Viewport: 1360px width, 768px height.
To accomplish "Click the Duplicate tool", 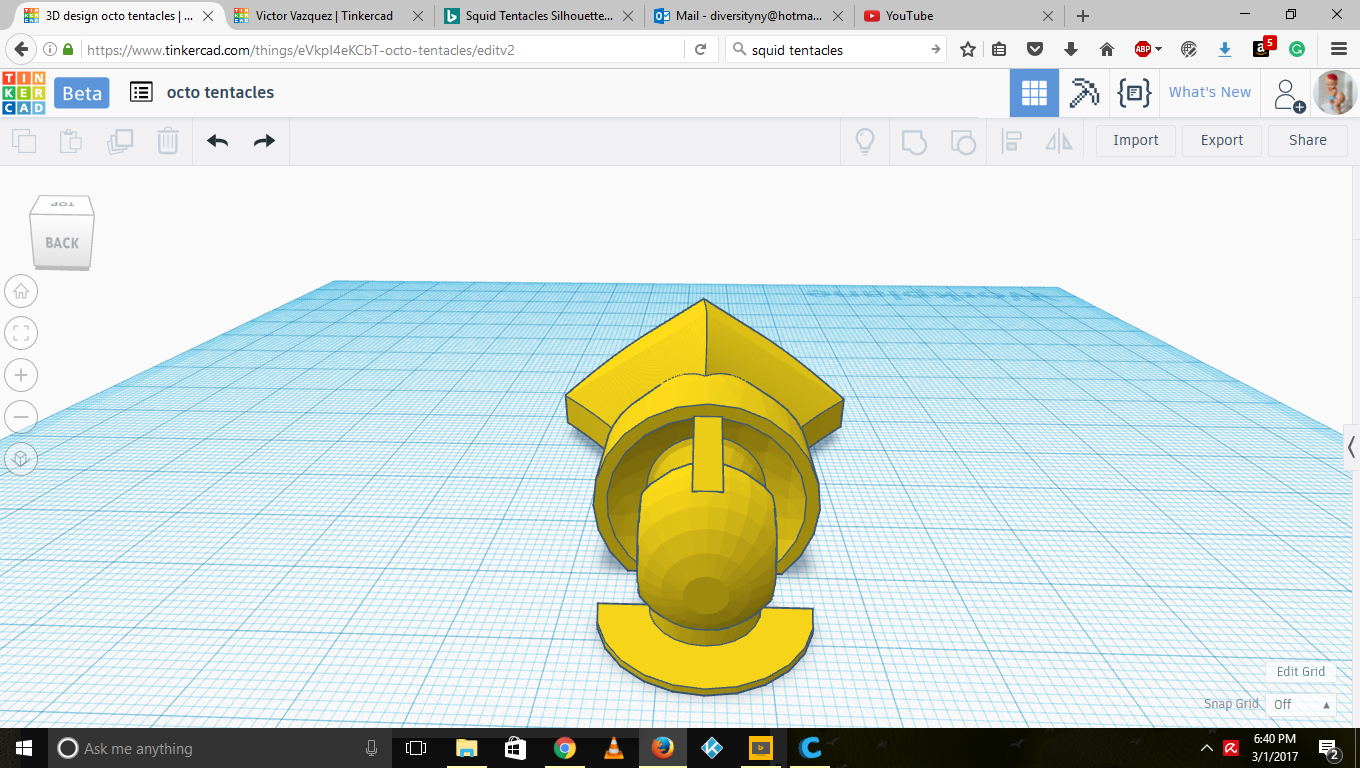I will pos(120,141).
